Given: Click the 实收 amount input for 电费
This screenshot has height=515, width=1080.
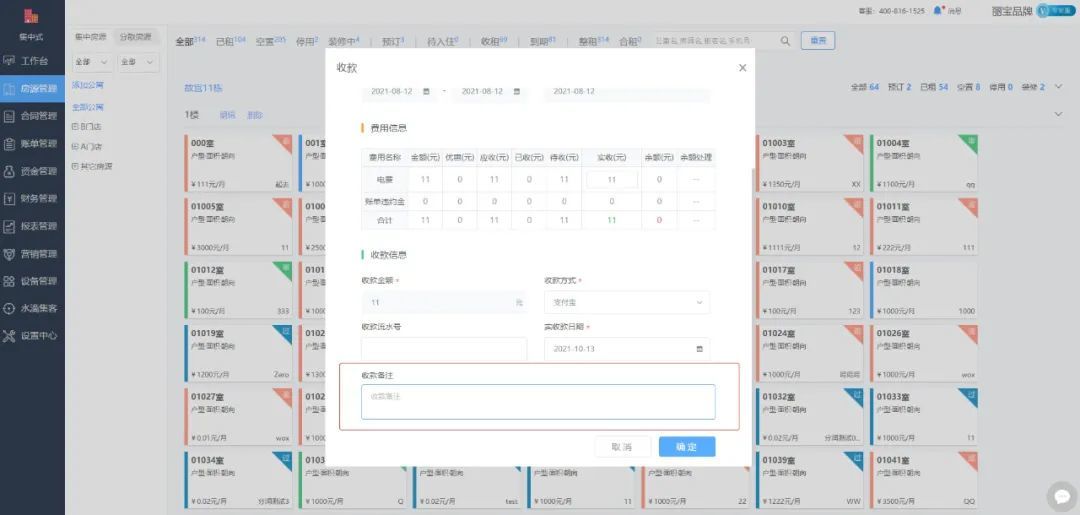Looking at the screenshot, I should 611,179.
